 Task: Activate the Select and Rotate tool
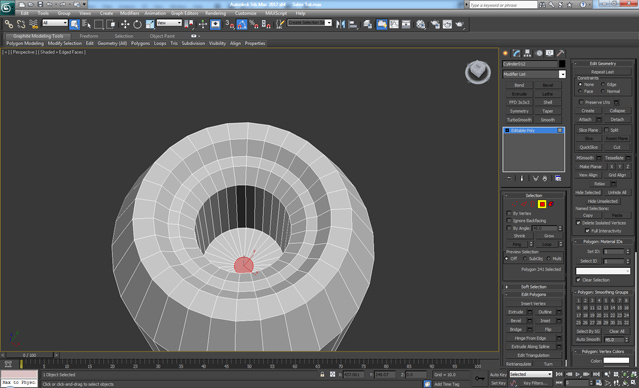point(137,24)
